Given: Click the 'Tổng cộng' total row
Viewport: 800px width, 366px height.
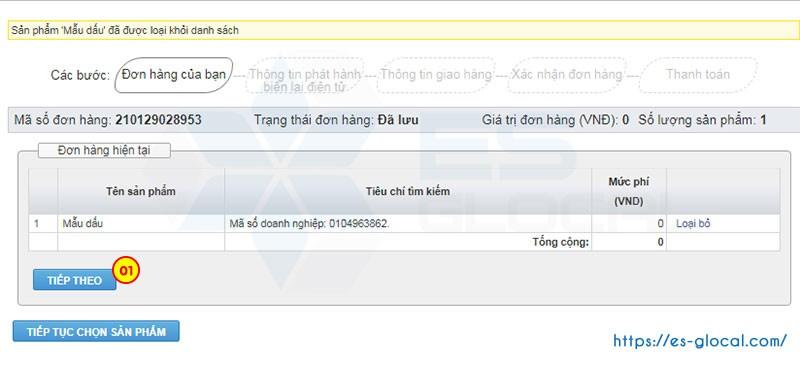Looking at the screenshot, I should (404, 242).
